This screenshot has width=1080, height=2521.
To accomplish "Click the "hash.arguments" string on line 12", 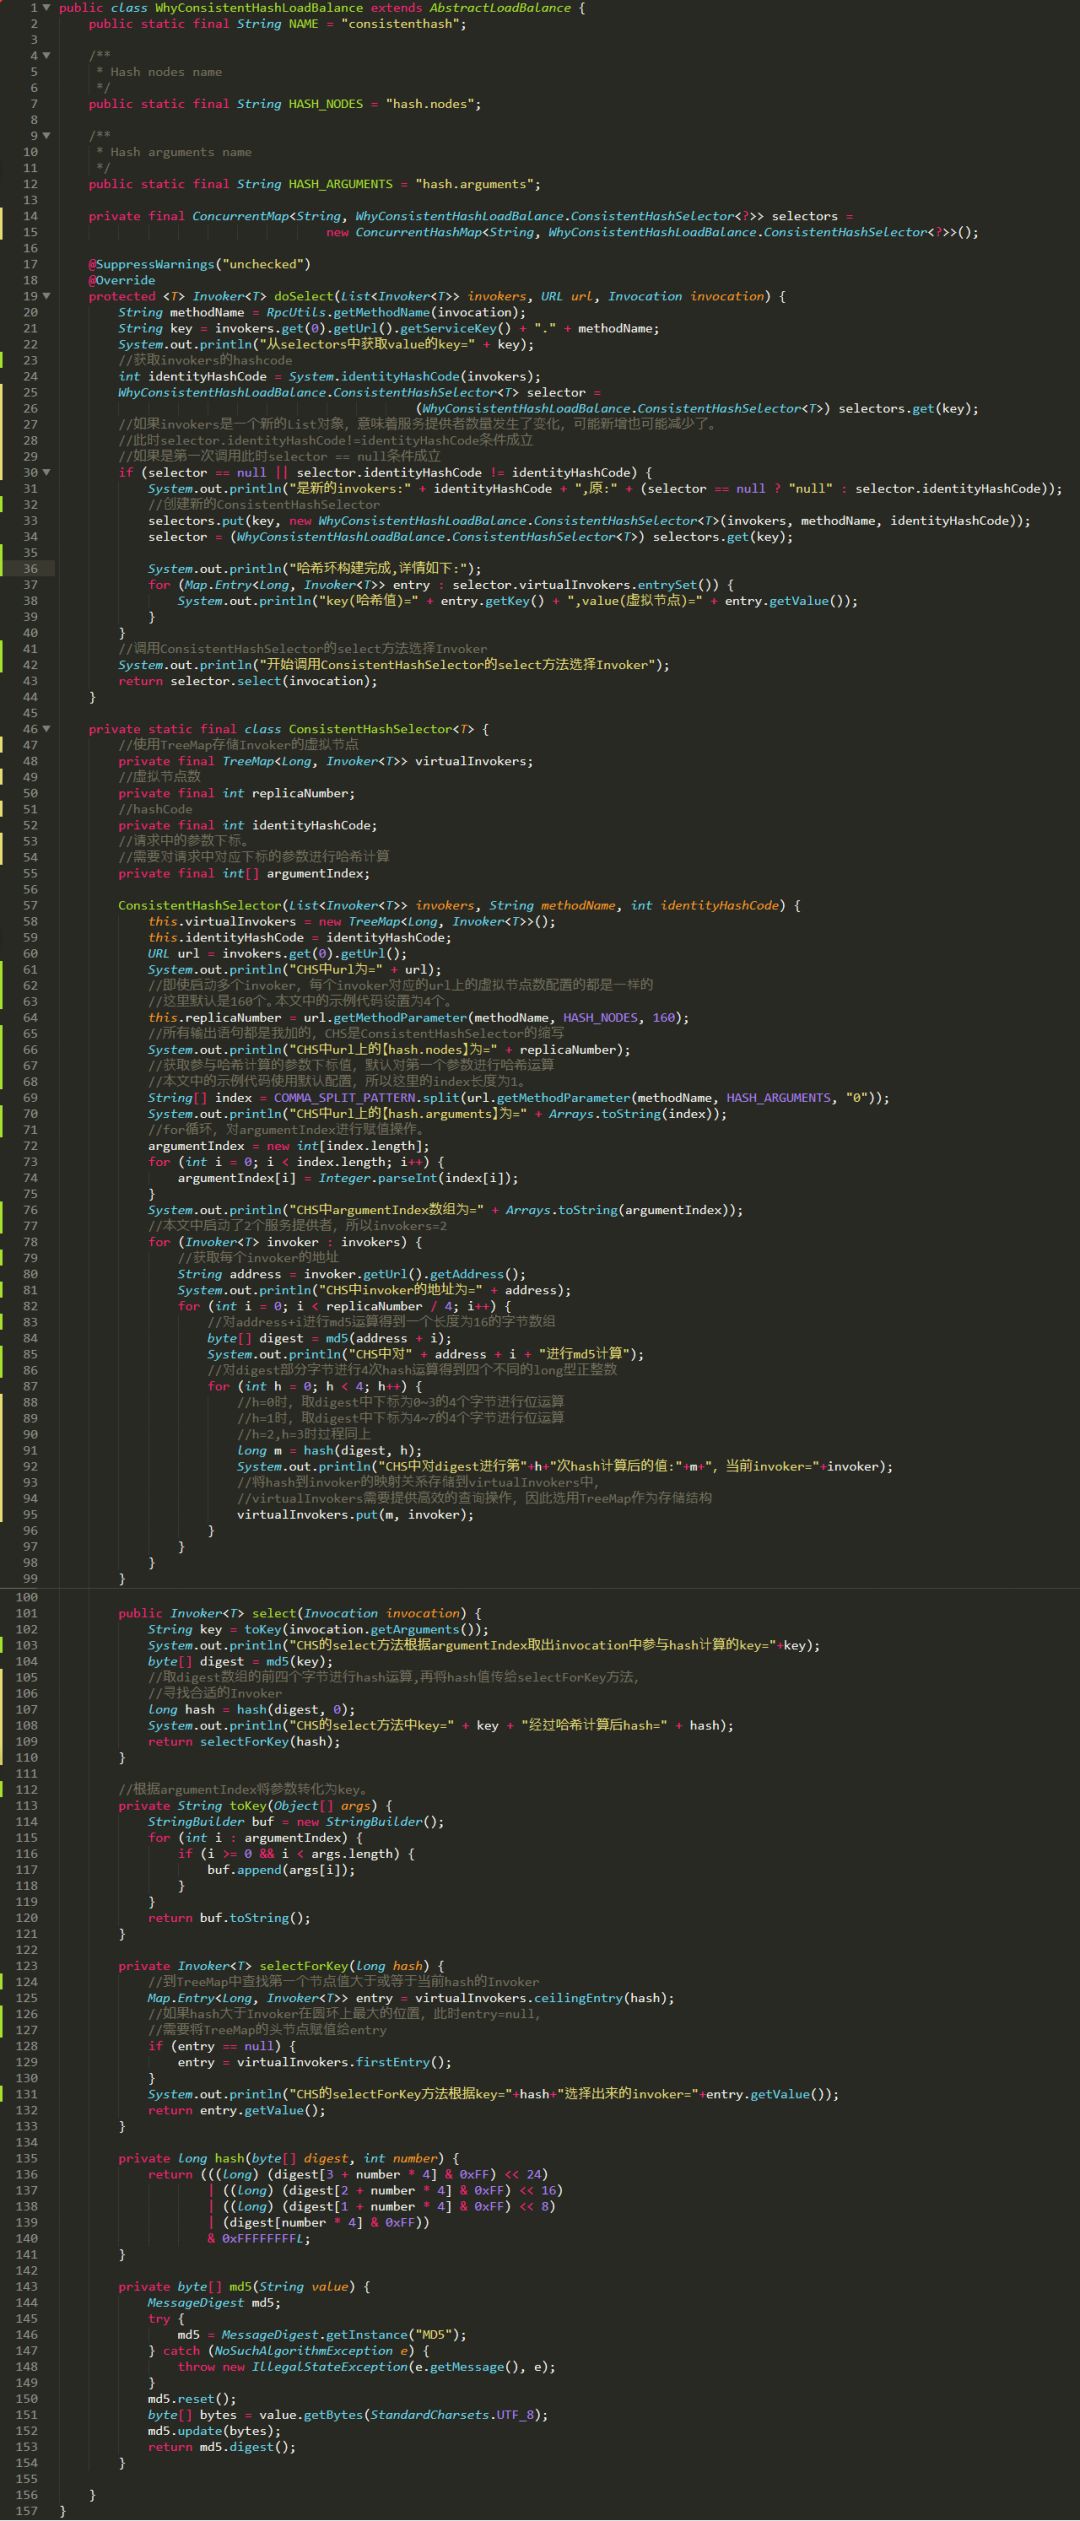I will point(475,184).
